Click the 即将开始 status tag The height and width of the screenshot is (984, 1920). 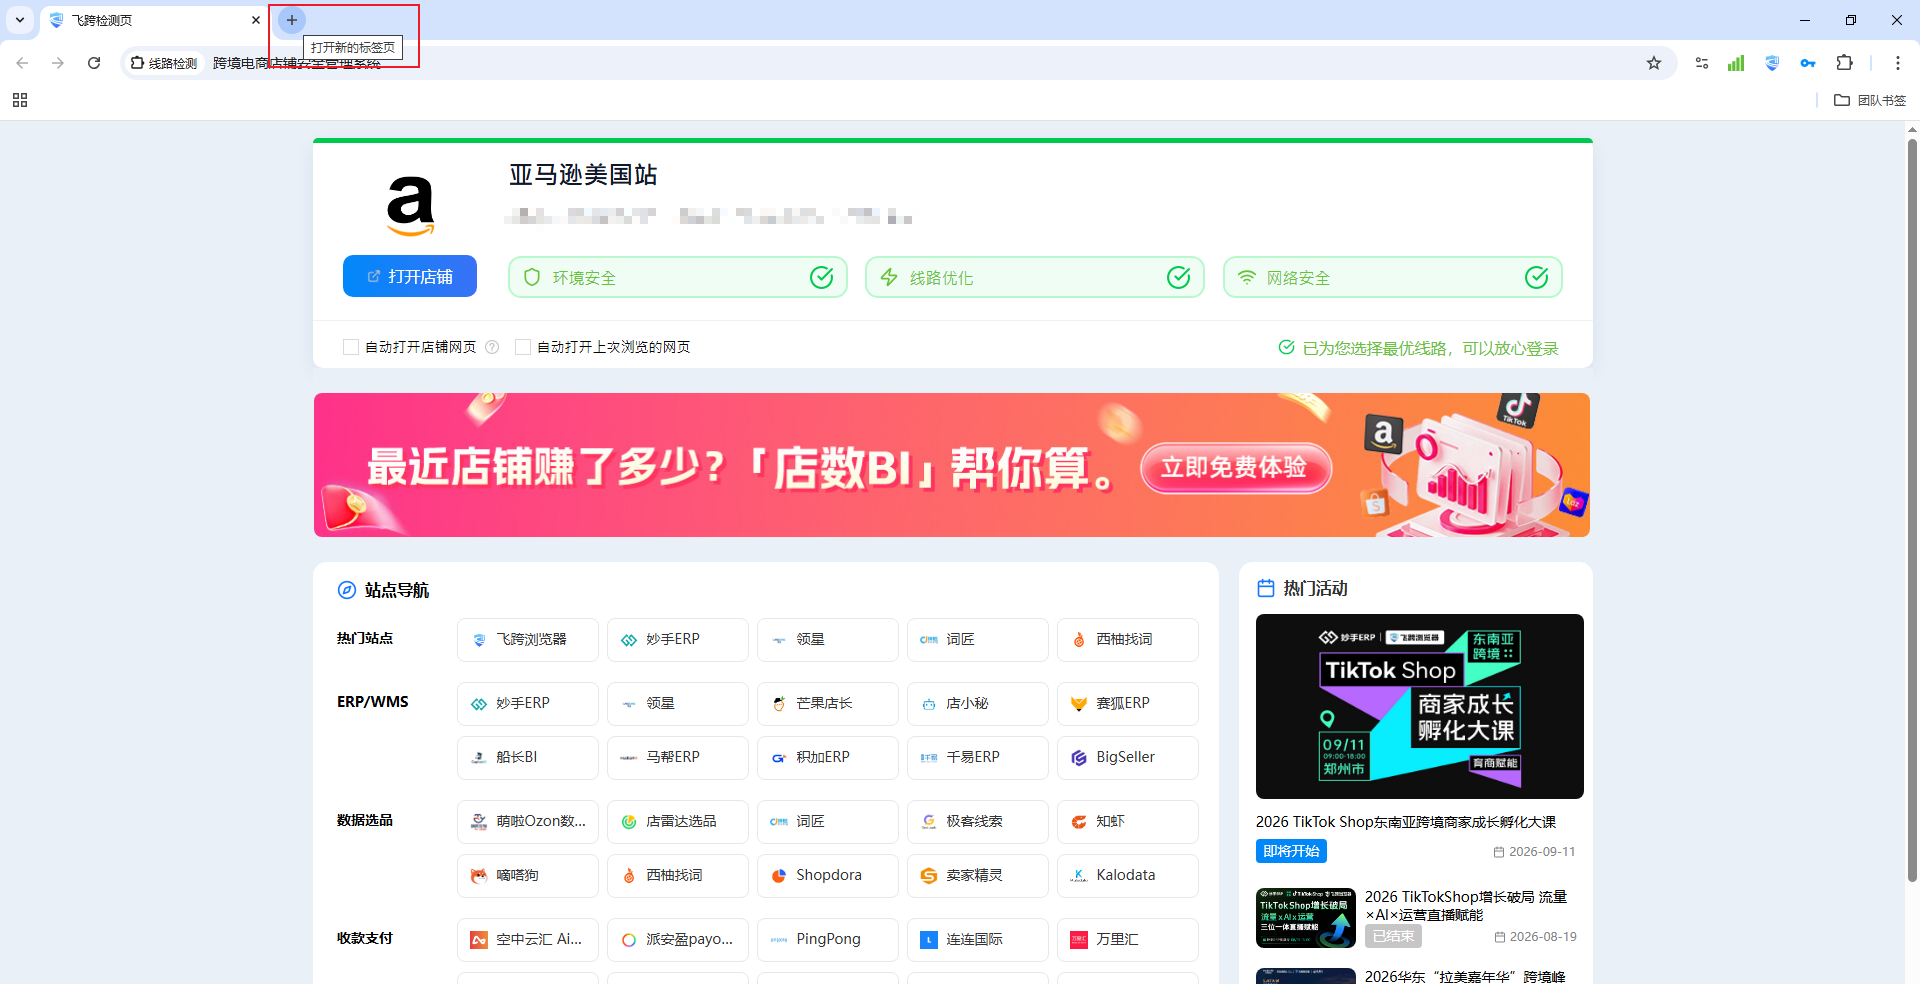point(1291,851)
